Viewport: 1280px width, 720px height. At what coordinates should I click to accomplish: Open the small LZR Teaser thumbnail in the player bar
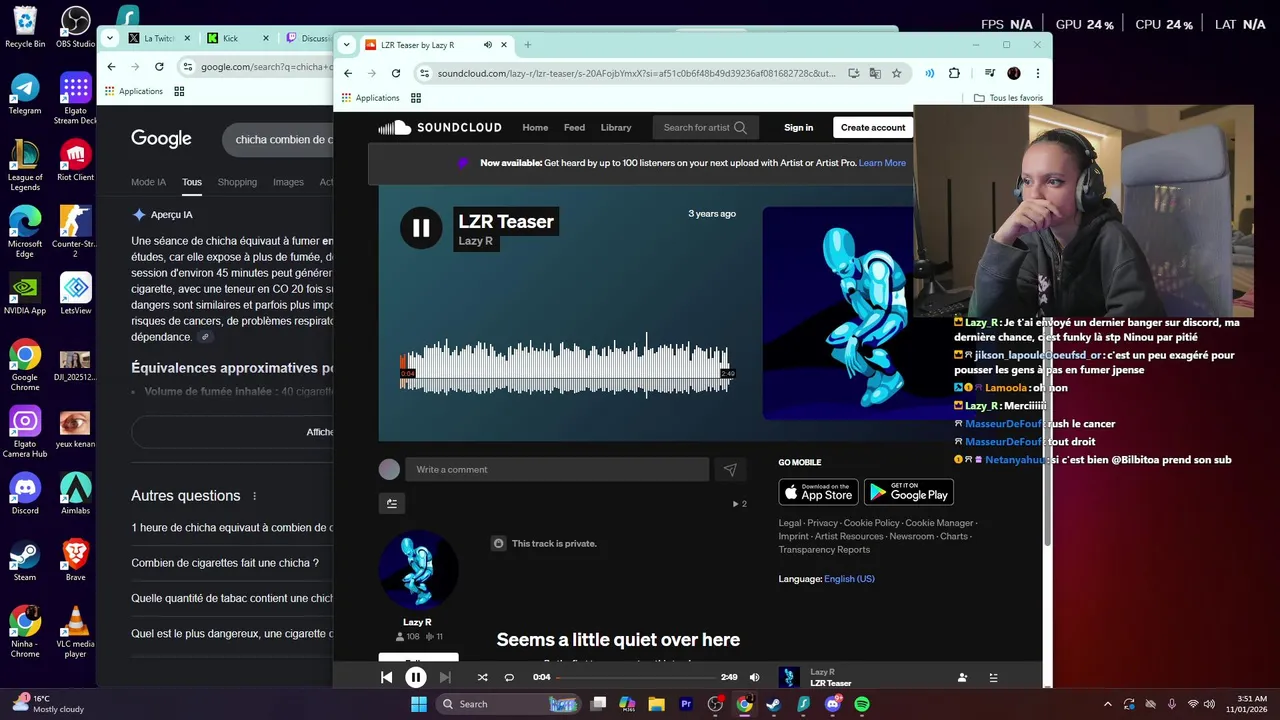[x=789, y=677]
